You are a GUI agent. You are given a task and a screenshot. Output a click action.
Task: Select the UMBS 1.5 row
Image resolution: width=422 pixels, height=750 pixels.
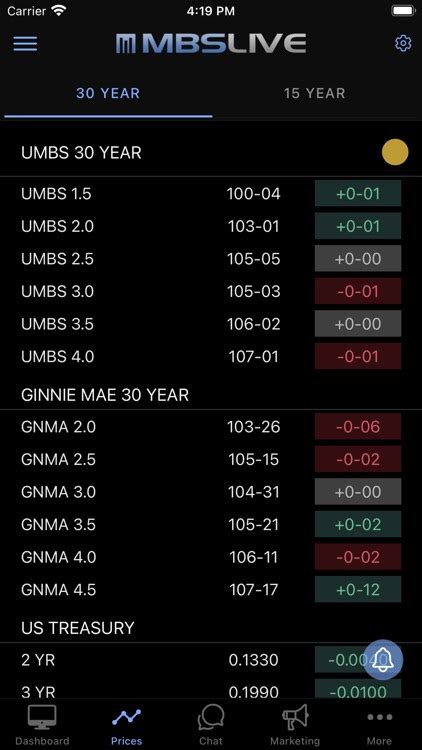(x=211, y=194)
